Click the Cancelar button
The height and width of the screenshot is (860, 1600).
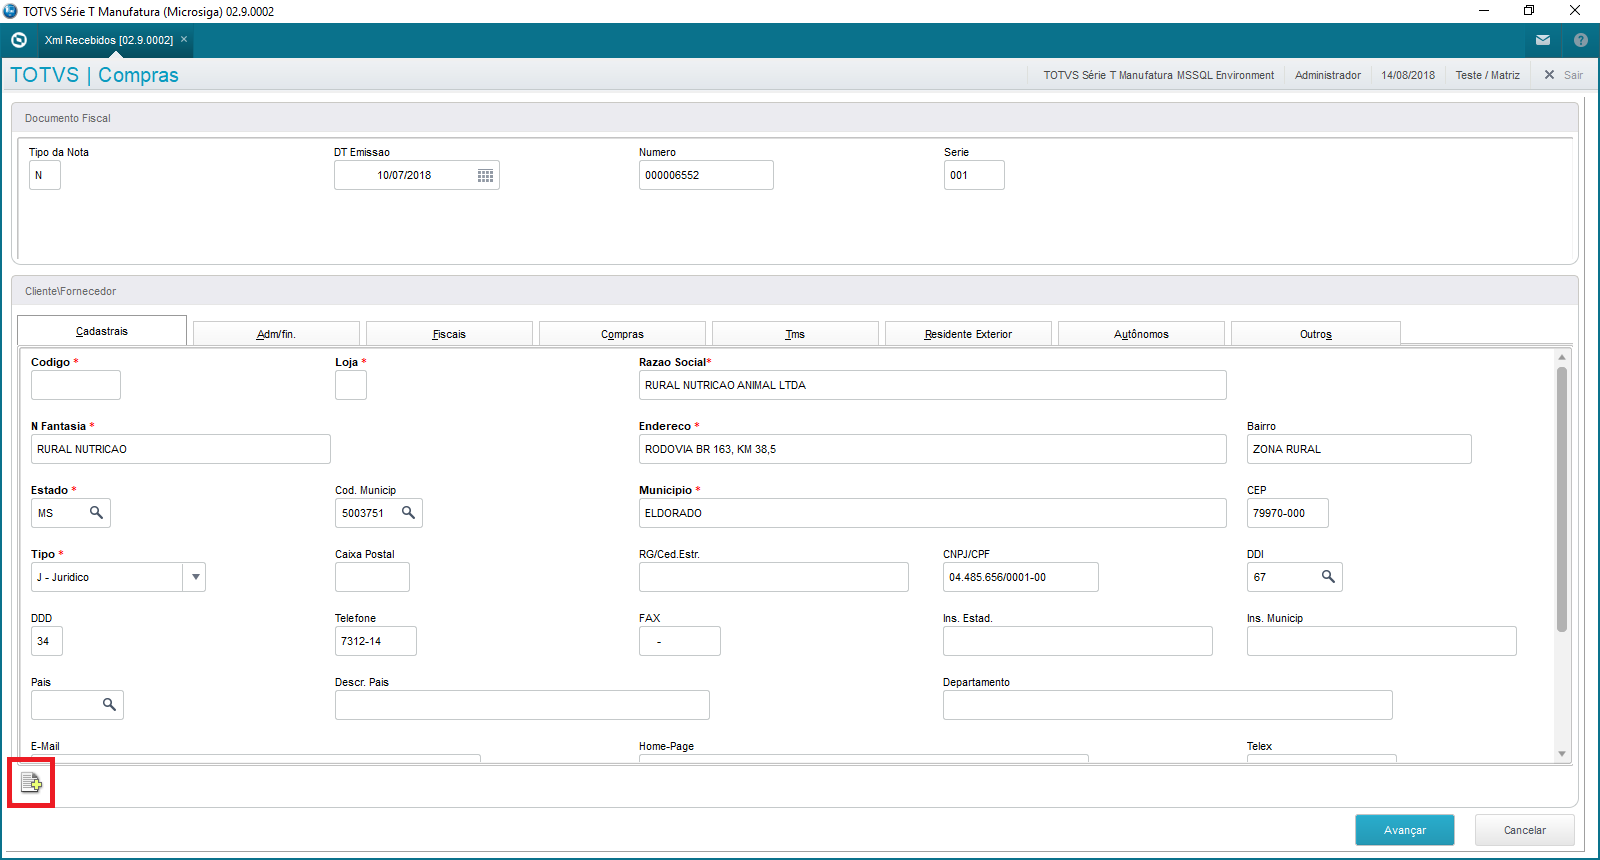(1524, 830)
